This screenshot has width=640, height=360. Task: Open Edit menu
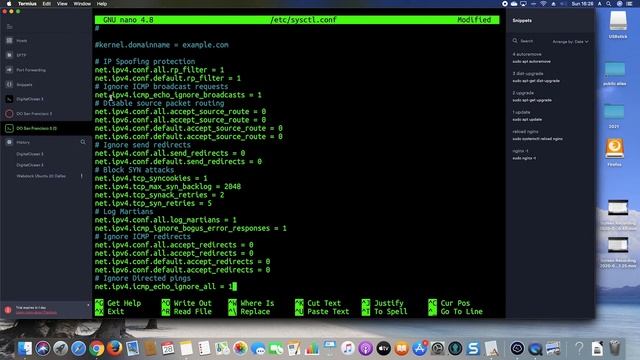pyautogui.click(x=47, y=4)
